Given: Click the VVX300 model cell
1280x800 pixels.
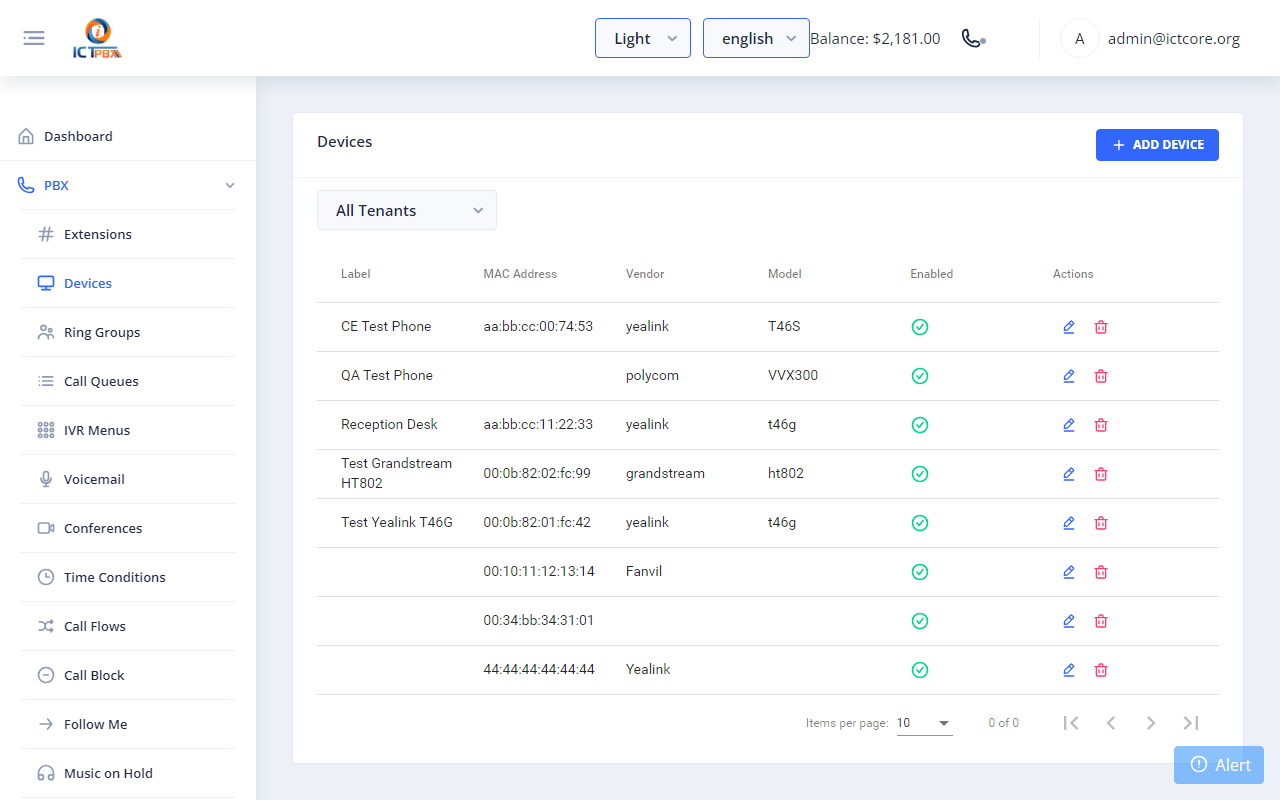Looking at the screenshot, I should click(x=793, y=375).
